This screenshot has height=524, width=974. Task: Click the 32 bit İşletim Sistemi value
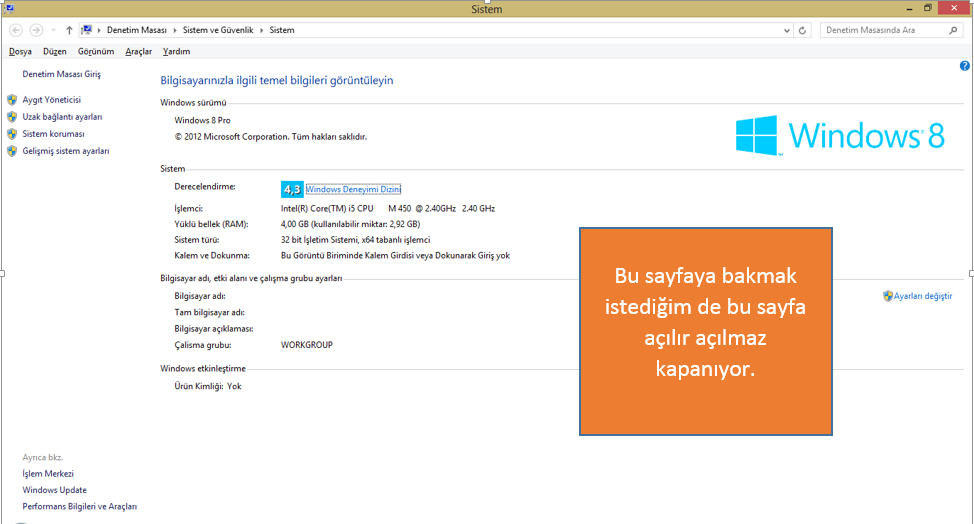pos(355,240)
